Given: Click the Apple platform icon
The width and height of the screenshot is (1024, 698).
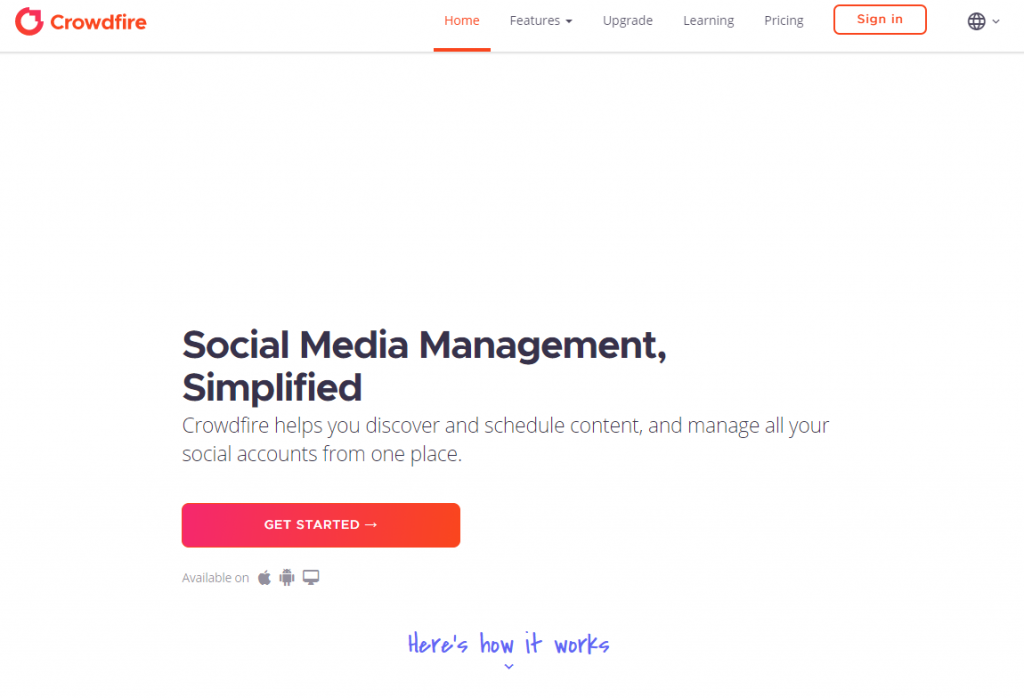Looking at the screenshot, I should coord(264,577).
